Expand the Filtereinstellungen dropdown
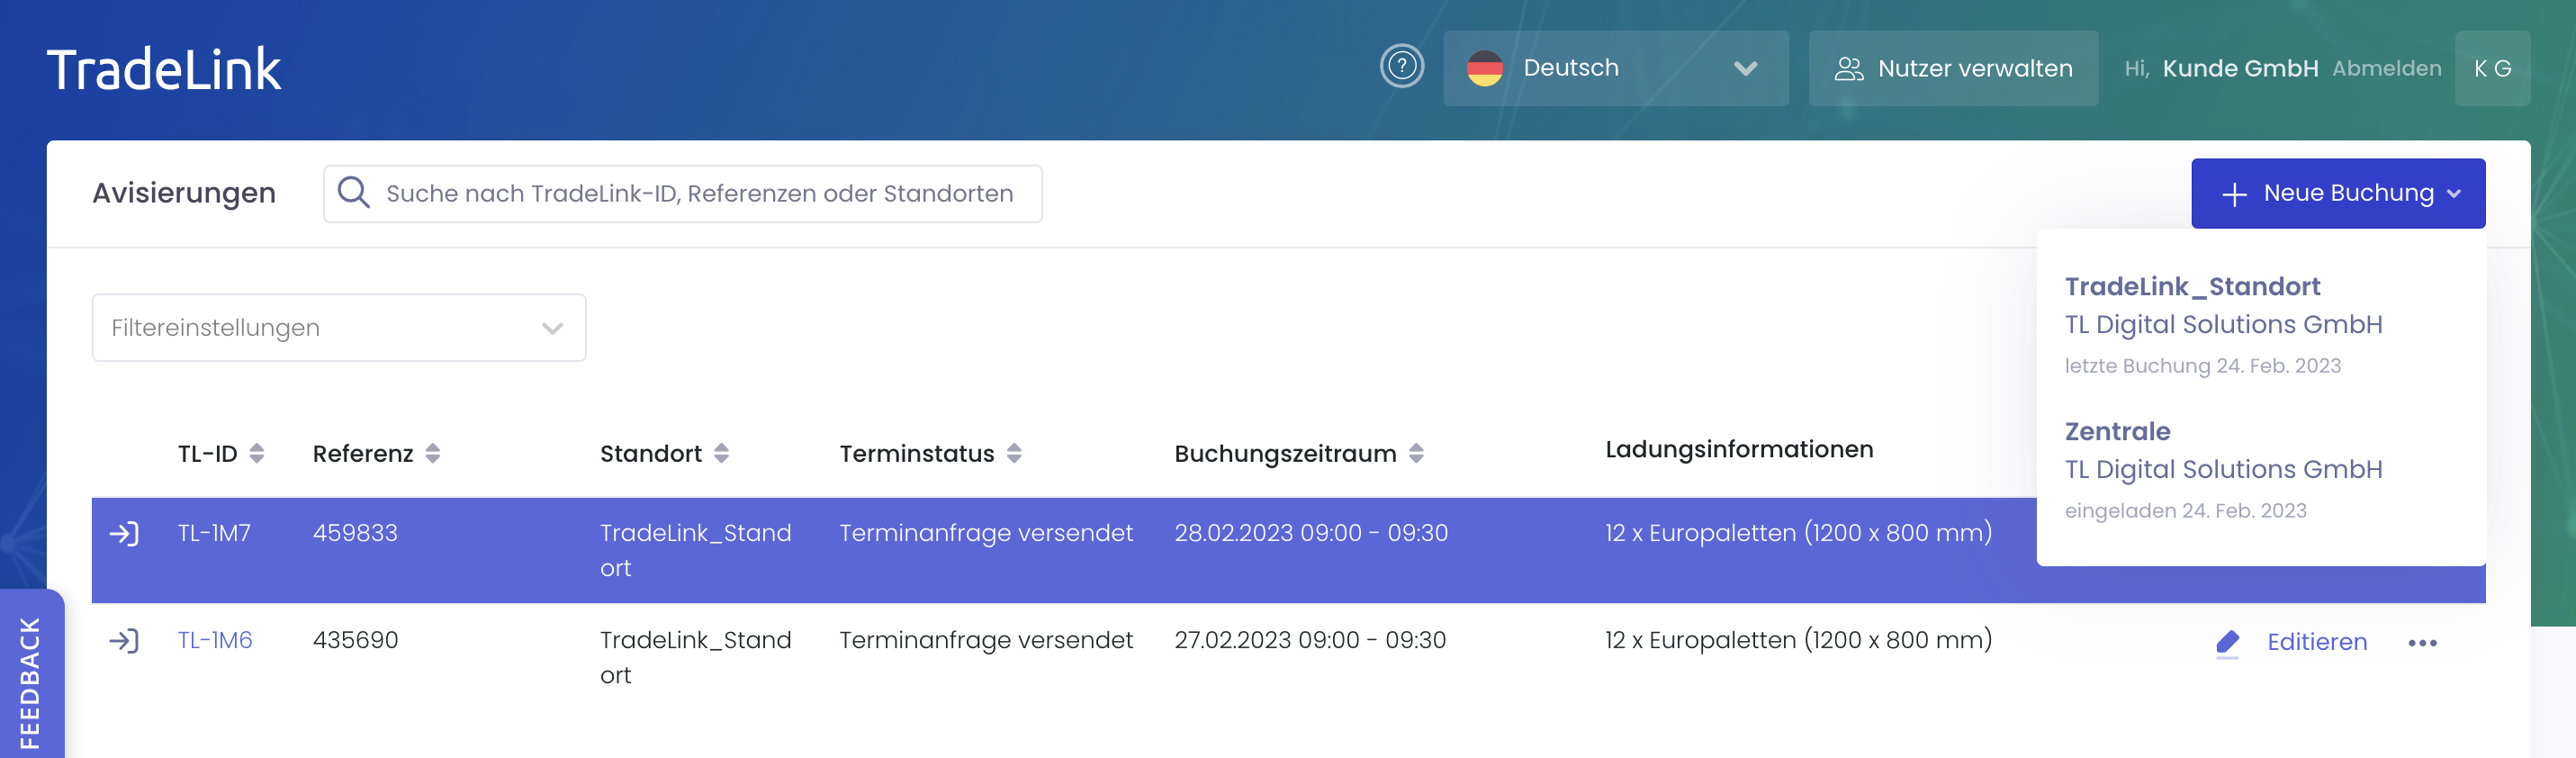 click(338, 327)
